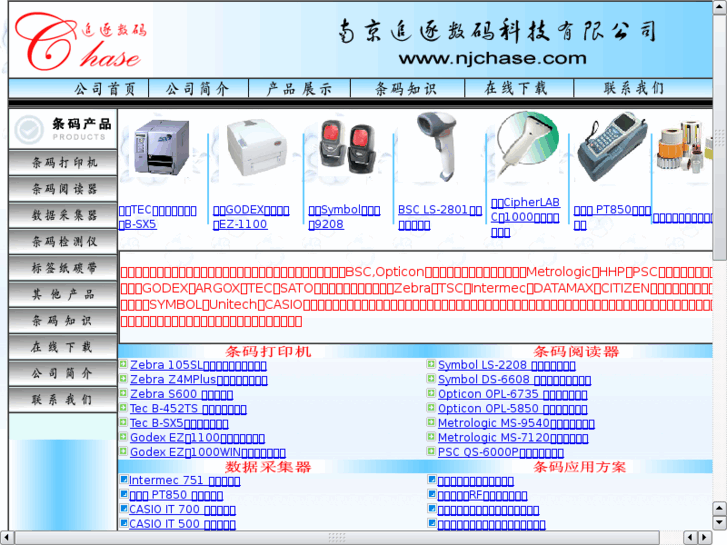Open the BSC LS-2801 text link
Image resolution: width=727 pixels, height=545 pixels.
(440, 217)
